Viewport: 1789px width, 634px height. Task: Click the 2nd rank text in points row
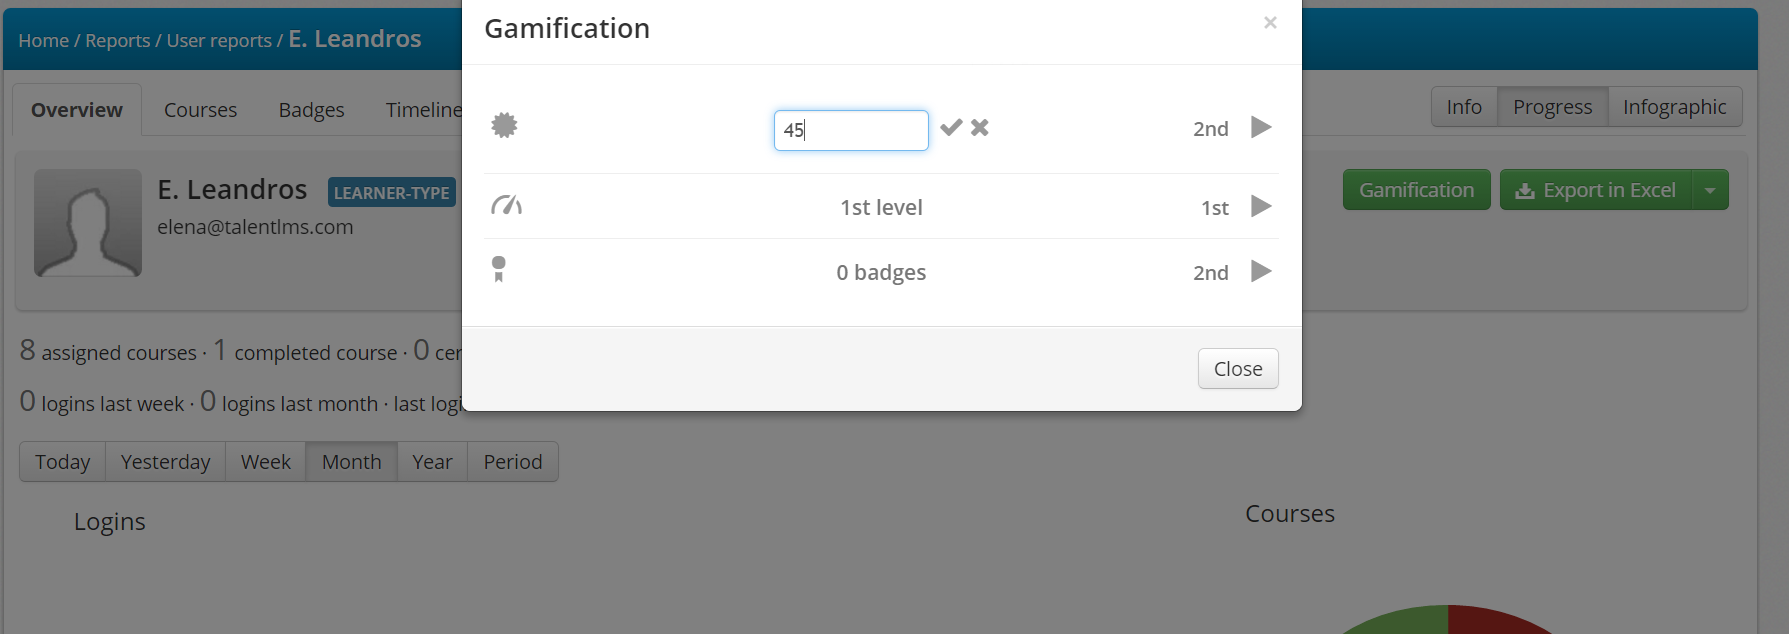1210,128
